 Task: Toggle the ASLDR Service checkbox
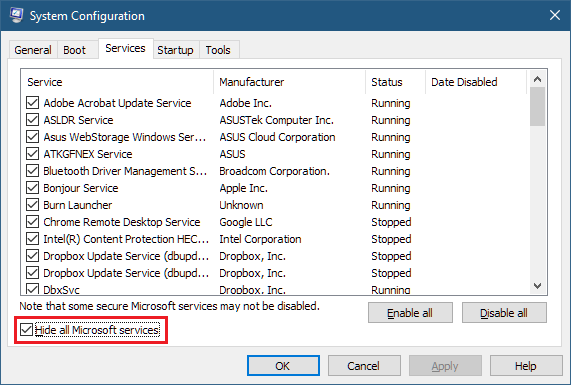click(32, 120)
